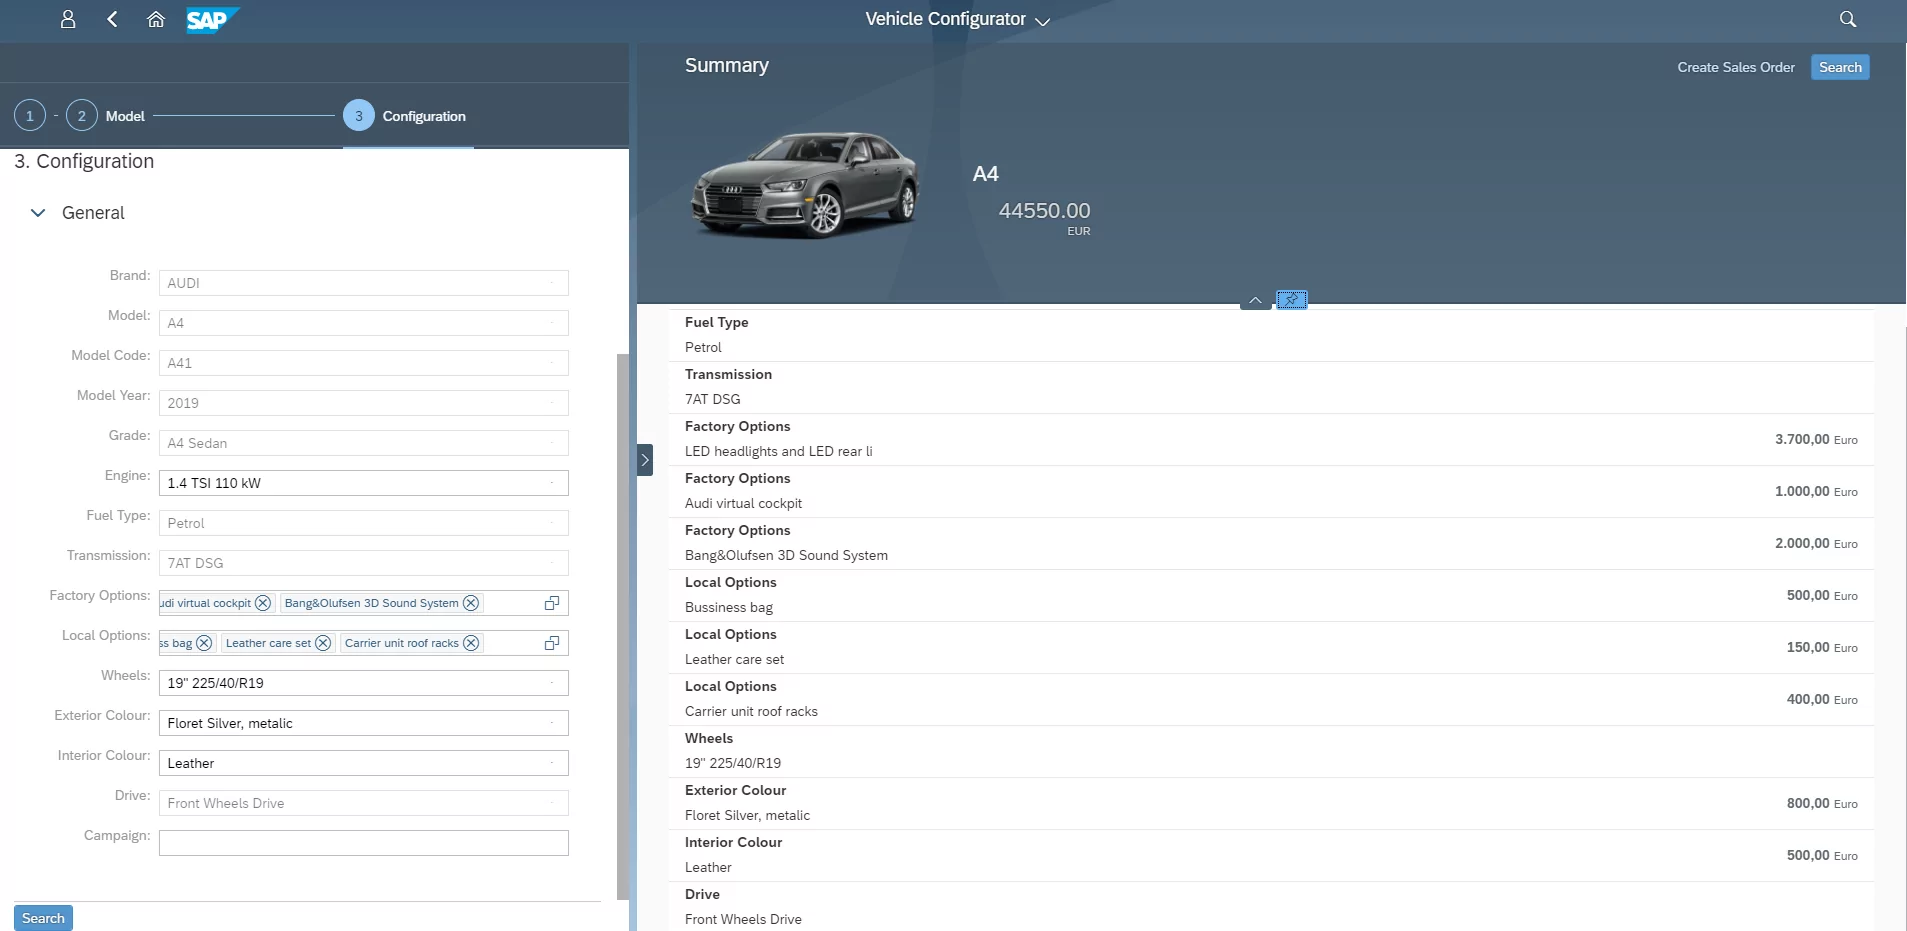1907x931 pixels.
Task: Click the 44550.00 price value
Action: click(1044, 211)
